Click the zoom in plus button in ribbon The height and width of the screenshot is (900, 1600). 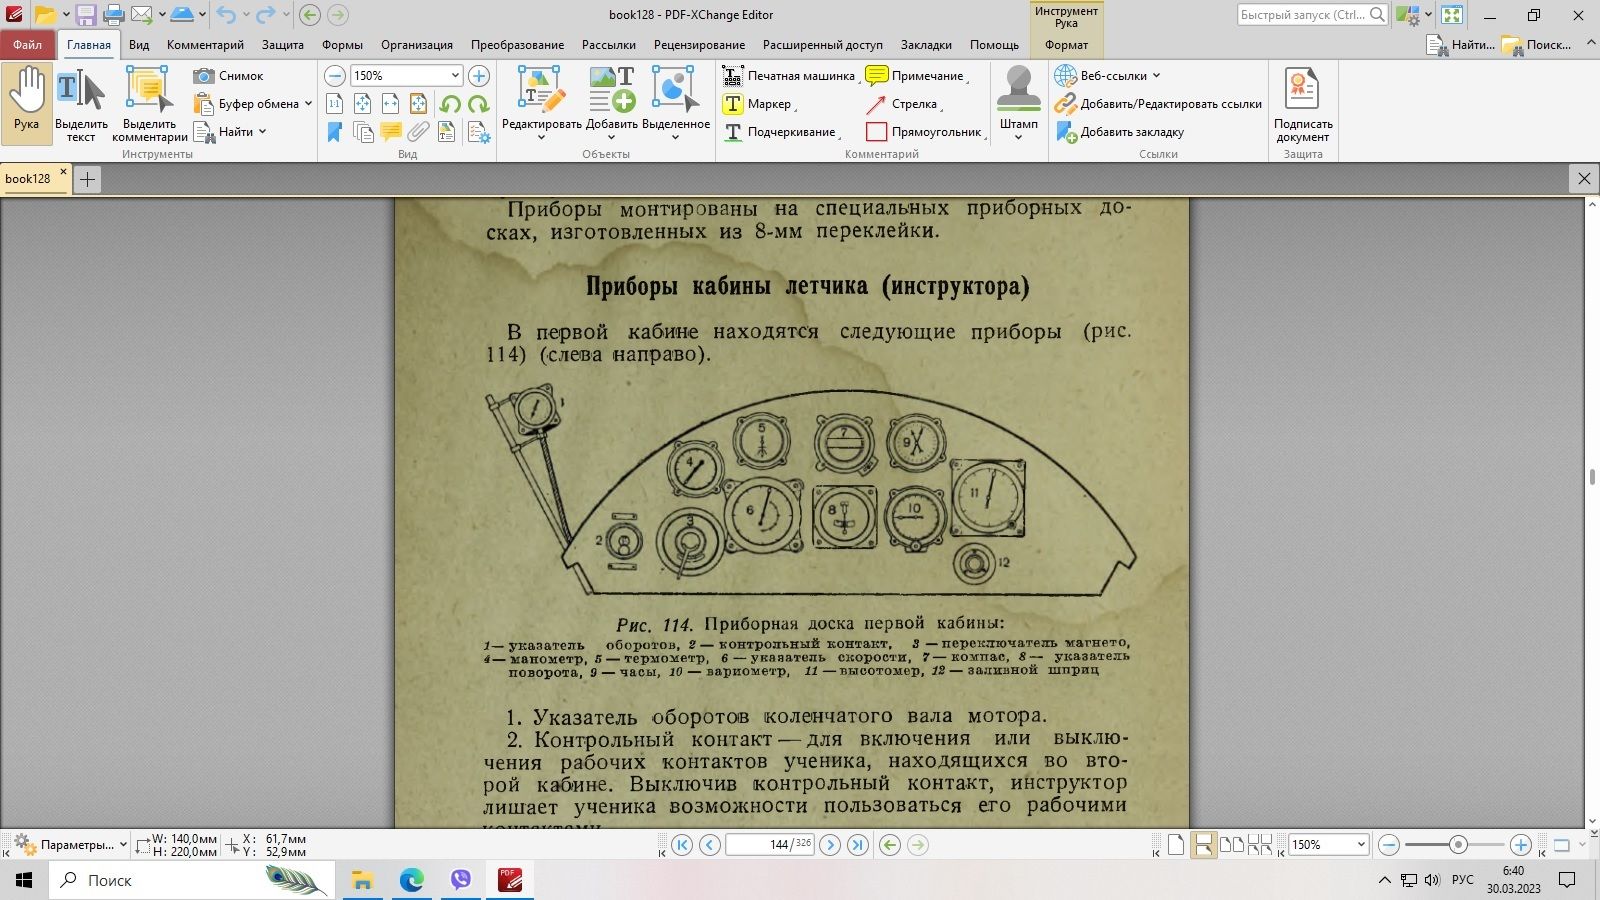pyautogui.click(x=479, y=76)
